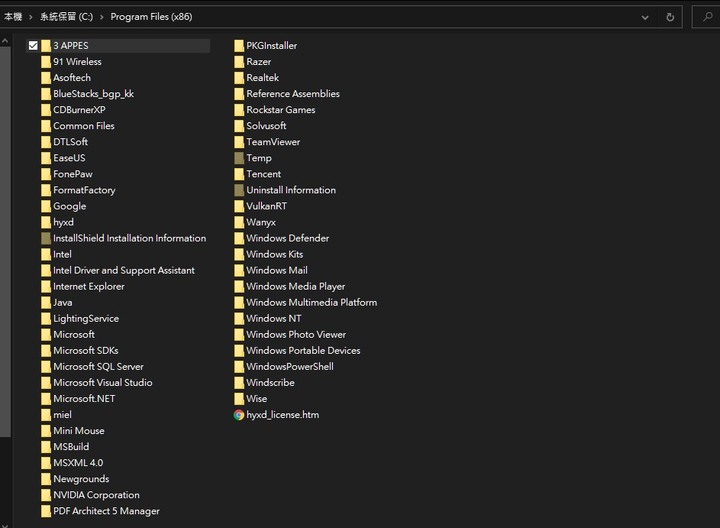The width and height of the screenshot is (720, 528).
Task: Select the Solvusoft folder name
Action: (x=266, y=126)
